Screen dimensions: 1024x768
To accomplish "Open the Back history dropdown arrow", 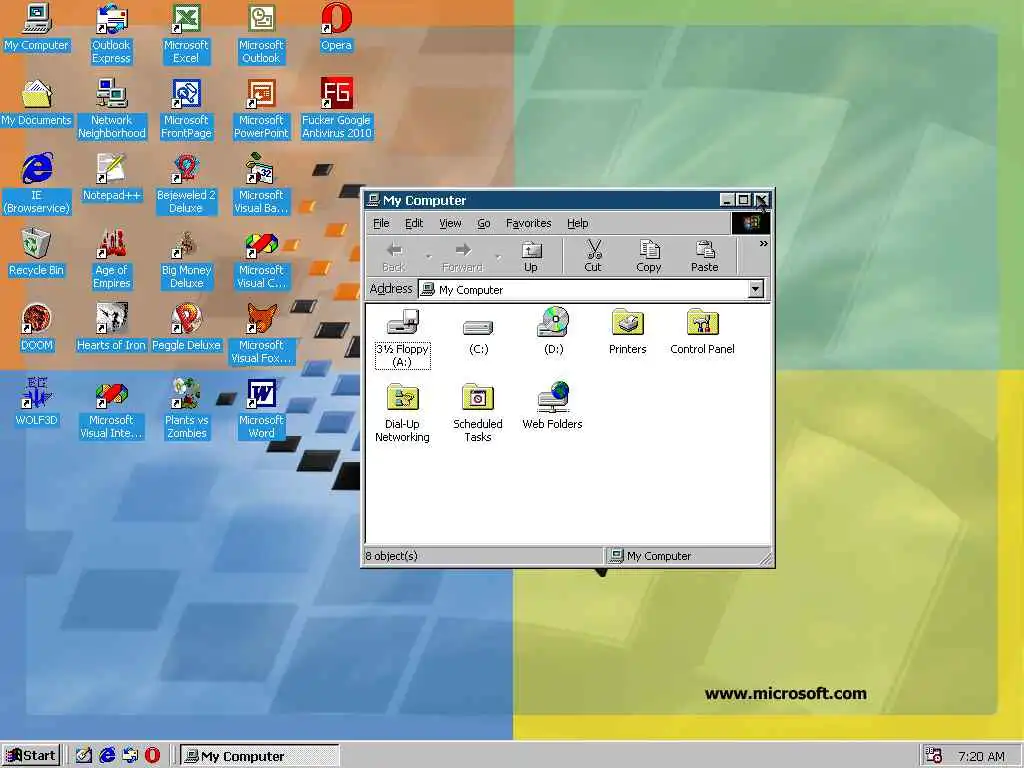I will coord(428,256).
